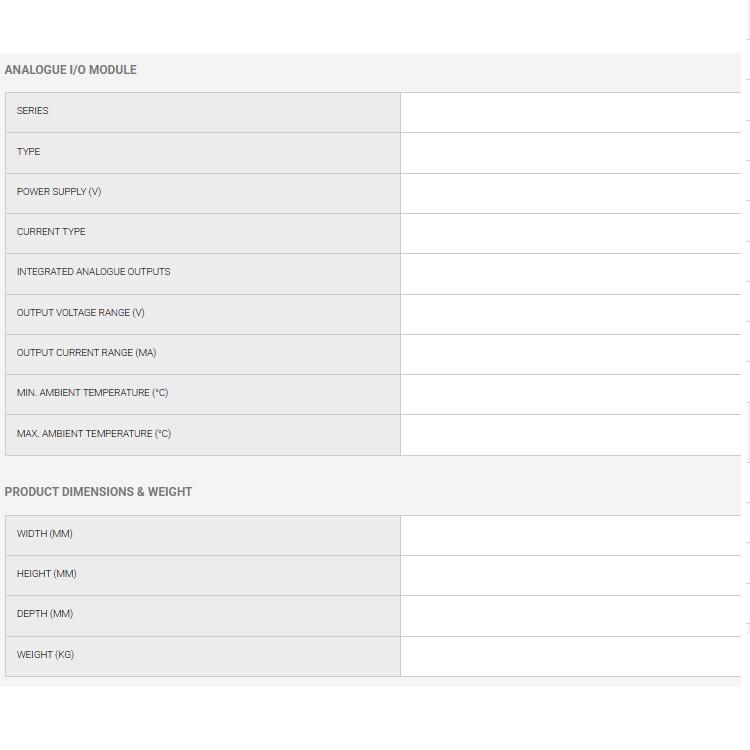Select the value cell beside WEIGHT (KG)
The height and width of the screenshot is (750, 750).
571,656
